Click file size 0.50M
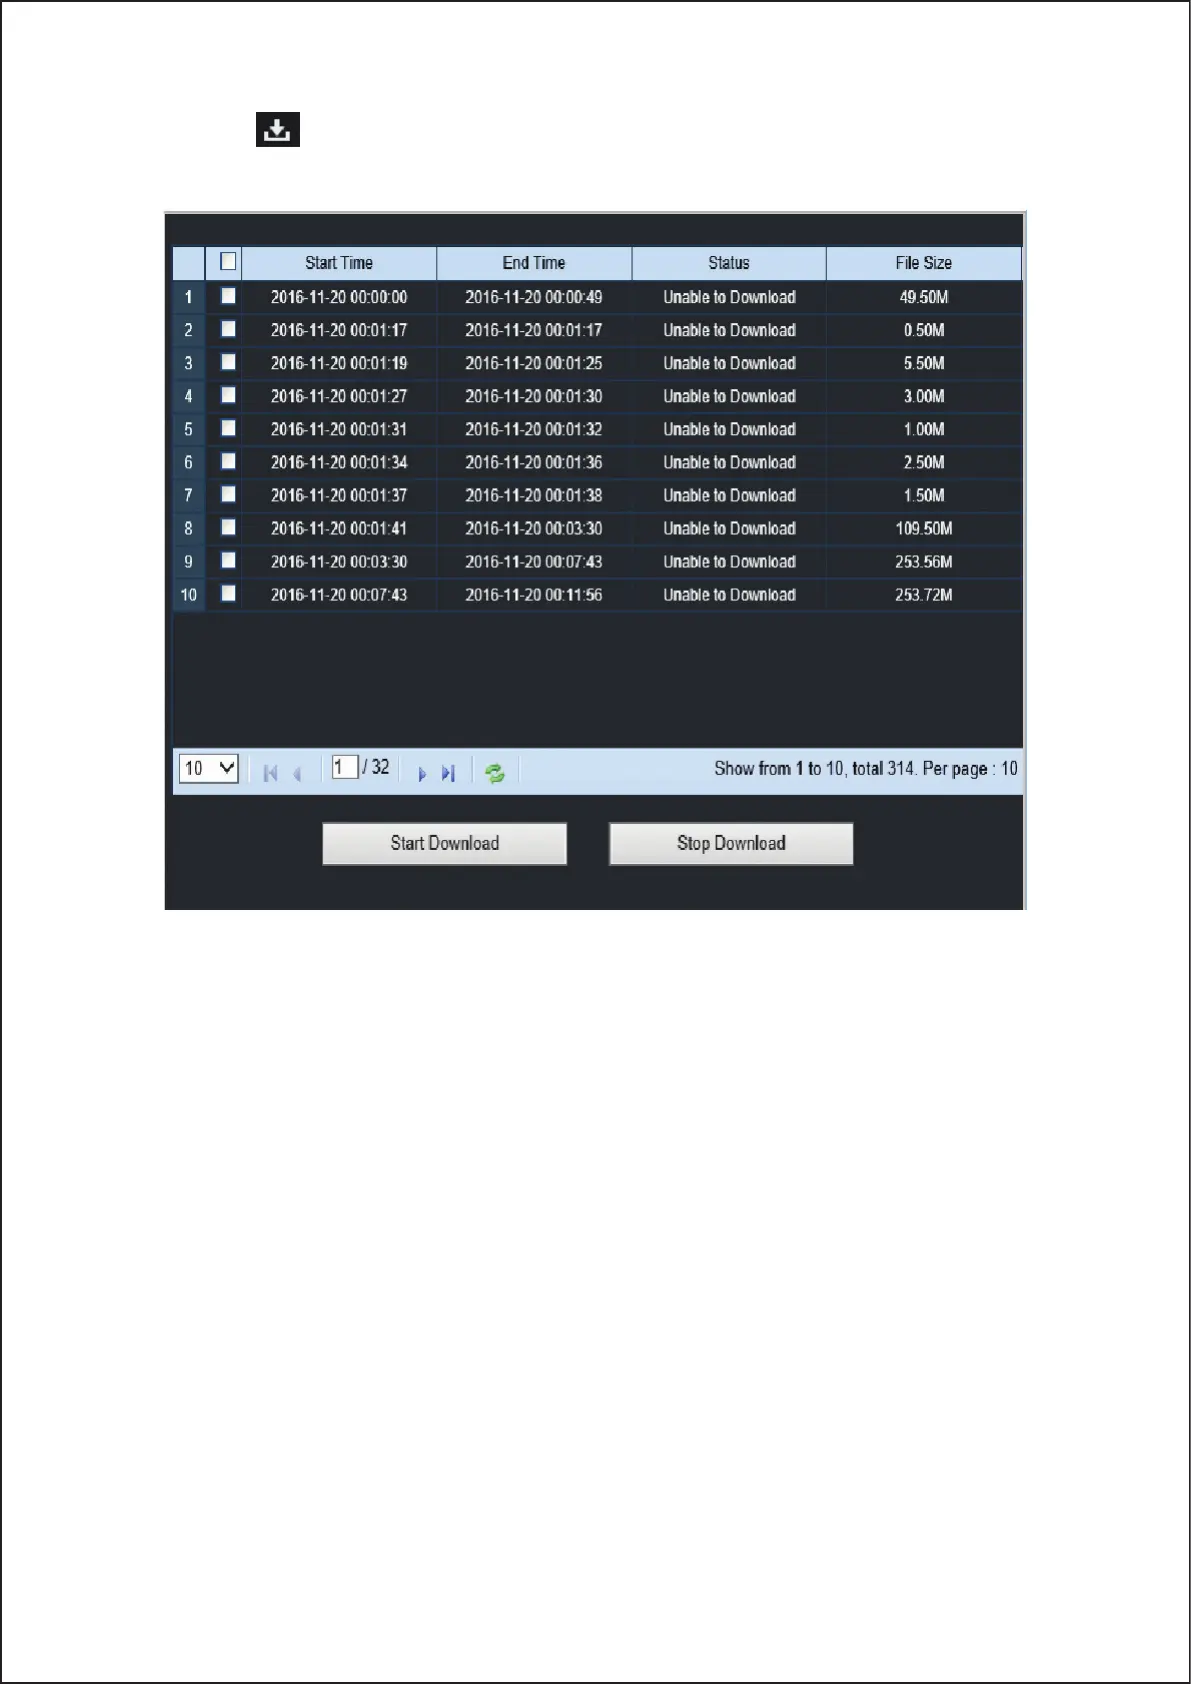The width and height of the screenshot is (1191, 1684). click(924, 330)
